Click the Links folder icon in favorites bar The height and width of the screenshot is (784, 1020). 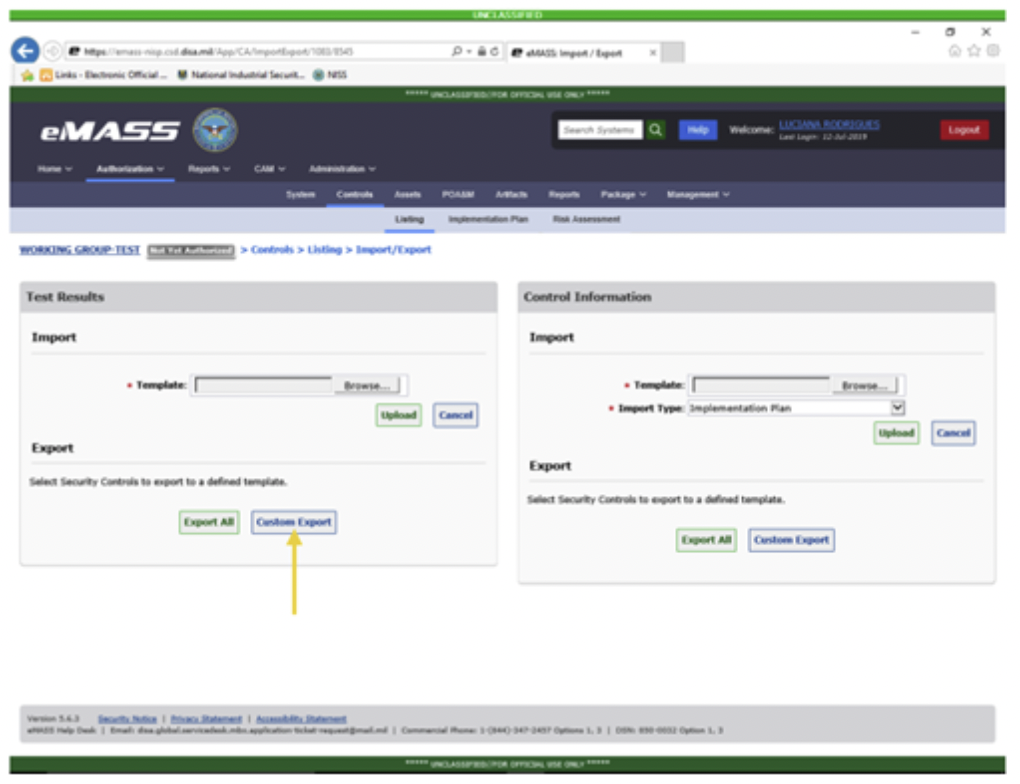[45, 72]
